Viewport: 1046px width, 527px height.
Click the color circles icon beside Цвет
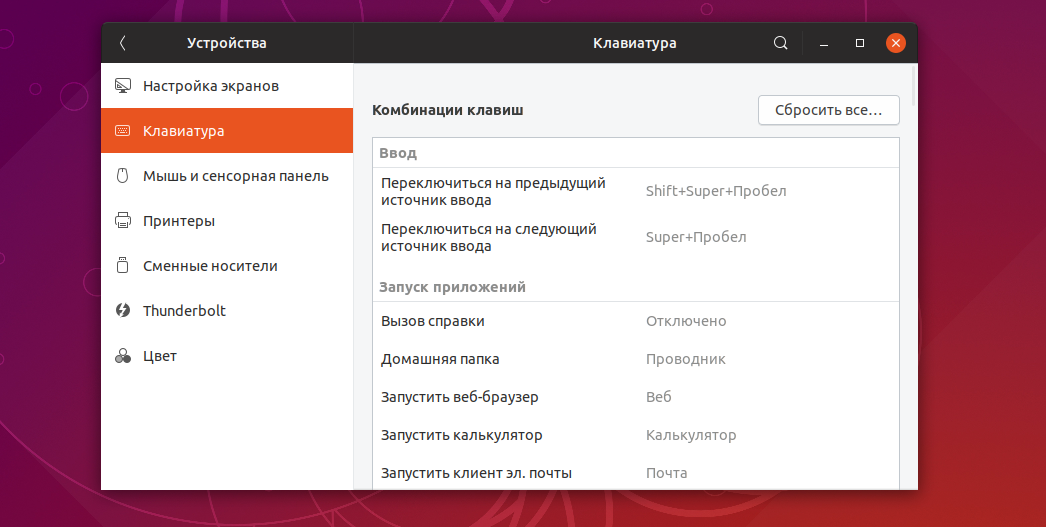pyautogui.click(x=123, y=356)
